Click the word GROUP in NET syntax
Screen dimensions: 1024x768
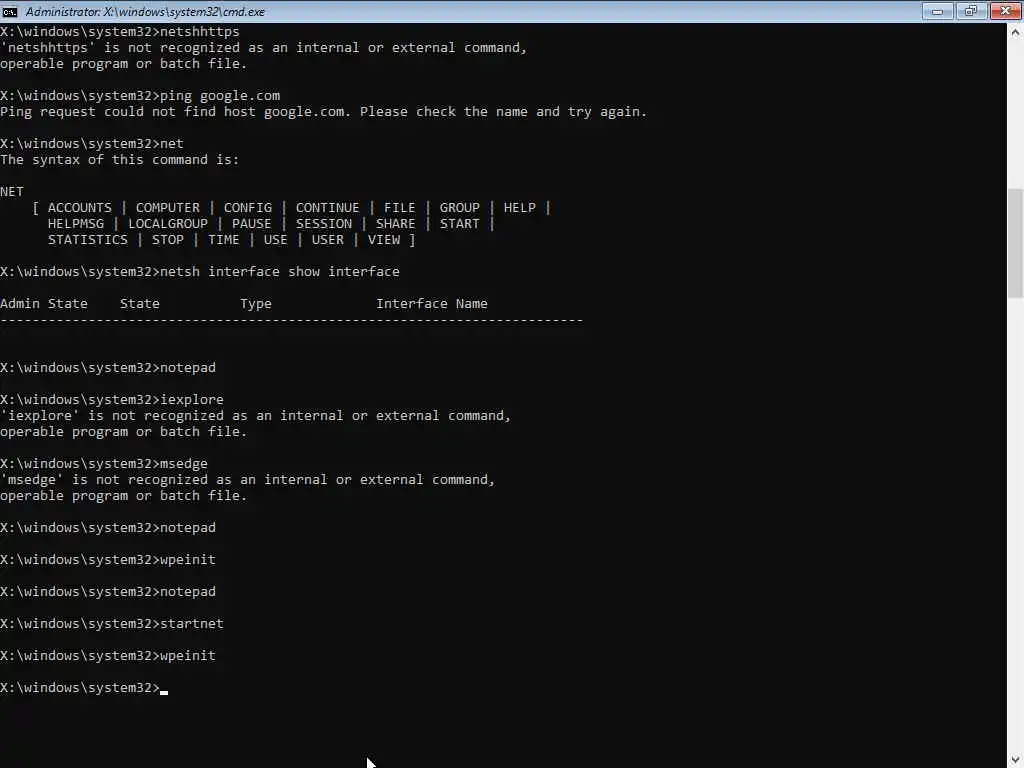point(460,208)
